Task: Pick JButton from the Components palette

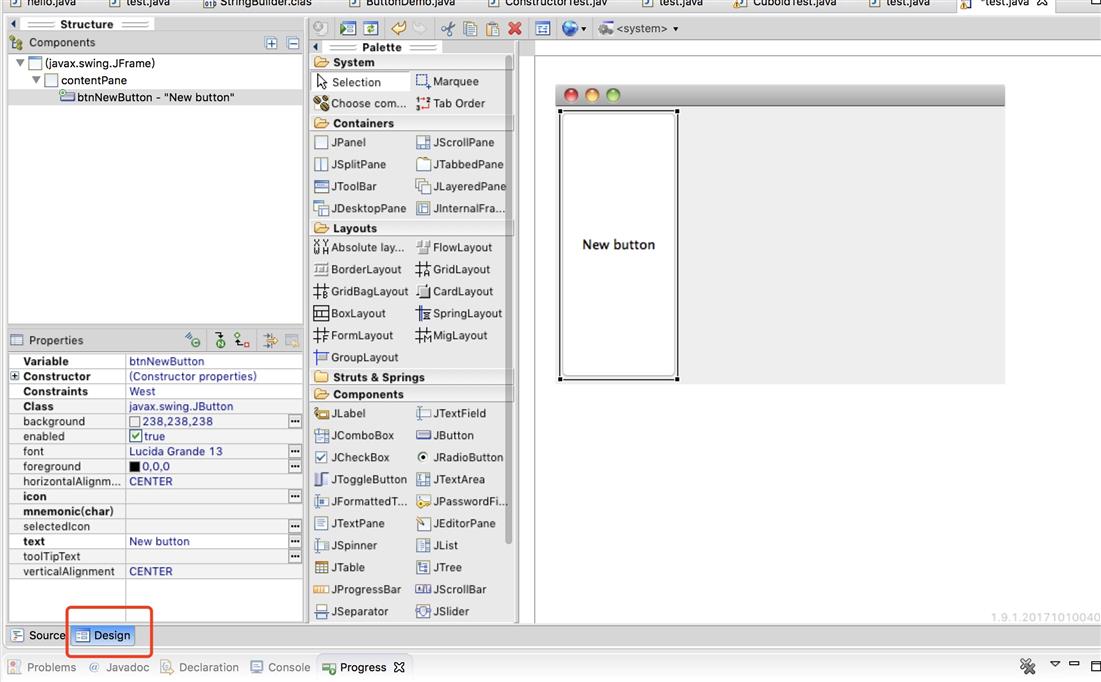Action: click(x=444, y=435)
